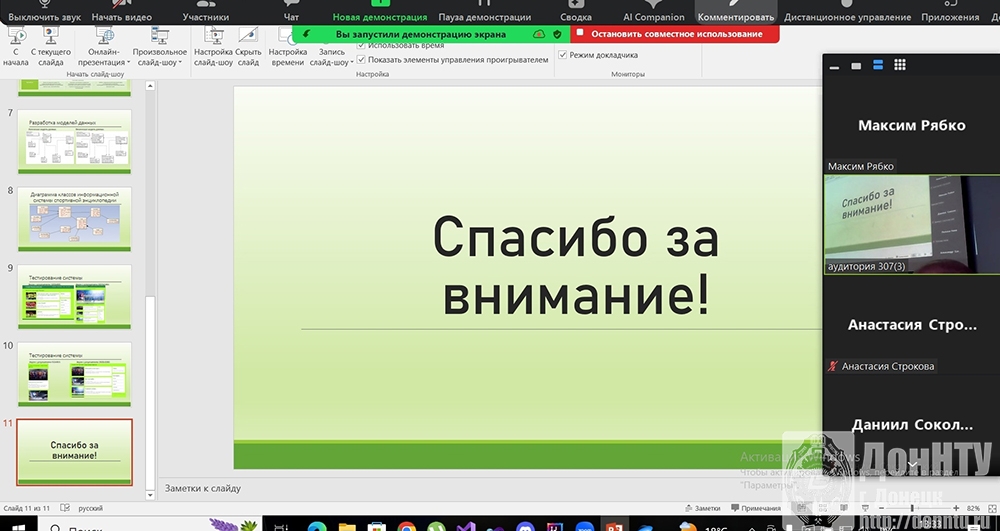Click Заметки in status bar

pyautogui.click(x=702, y=508)
